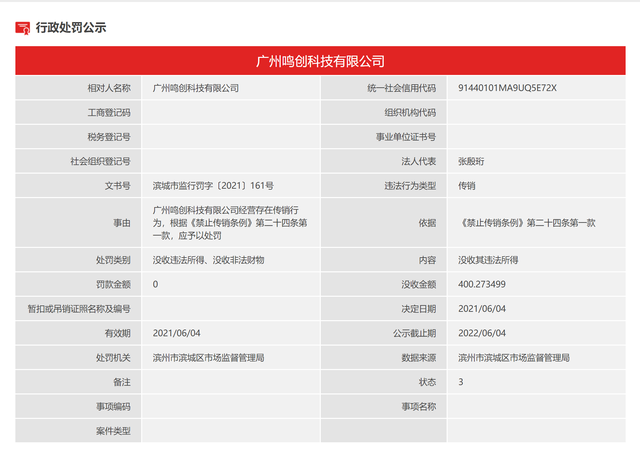Select the 没收其违法所得 content value
640x456 pixels.
488,260
